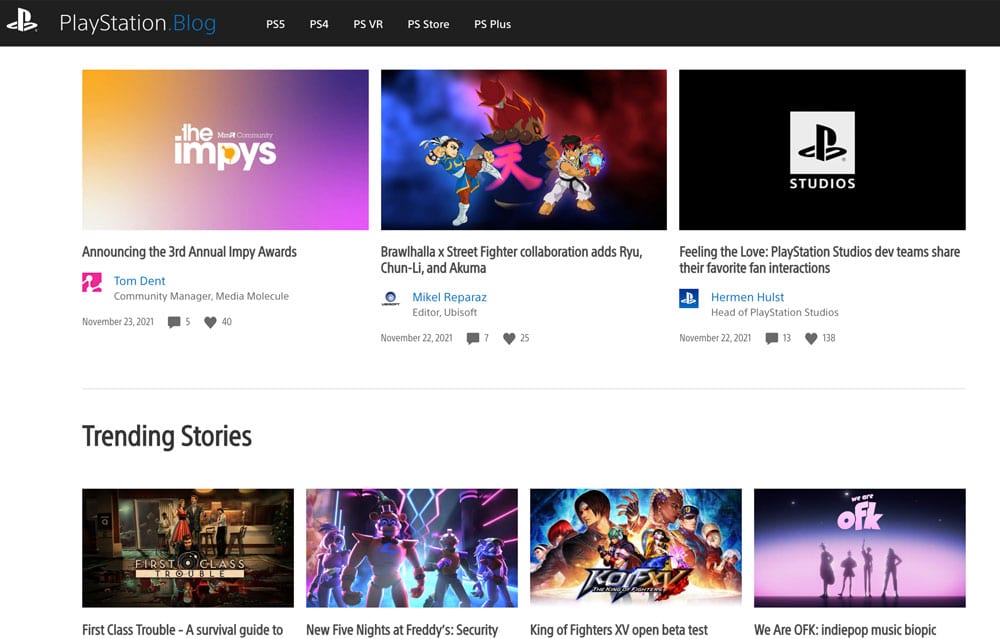The width and height of the screenshot is (1000, 639).
Task: Open the KOF XV trending thumbnail
Action: point(636,548)
